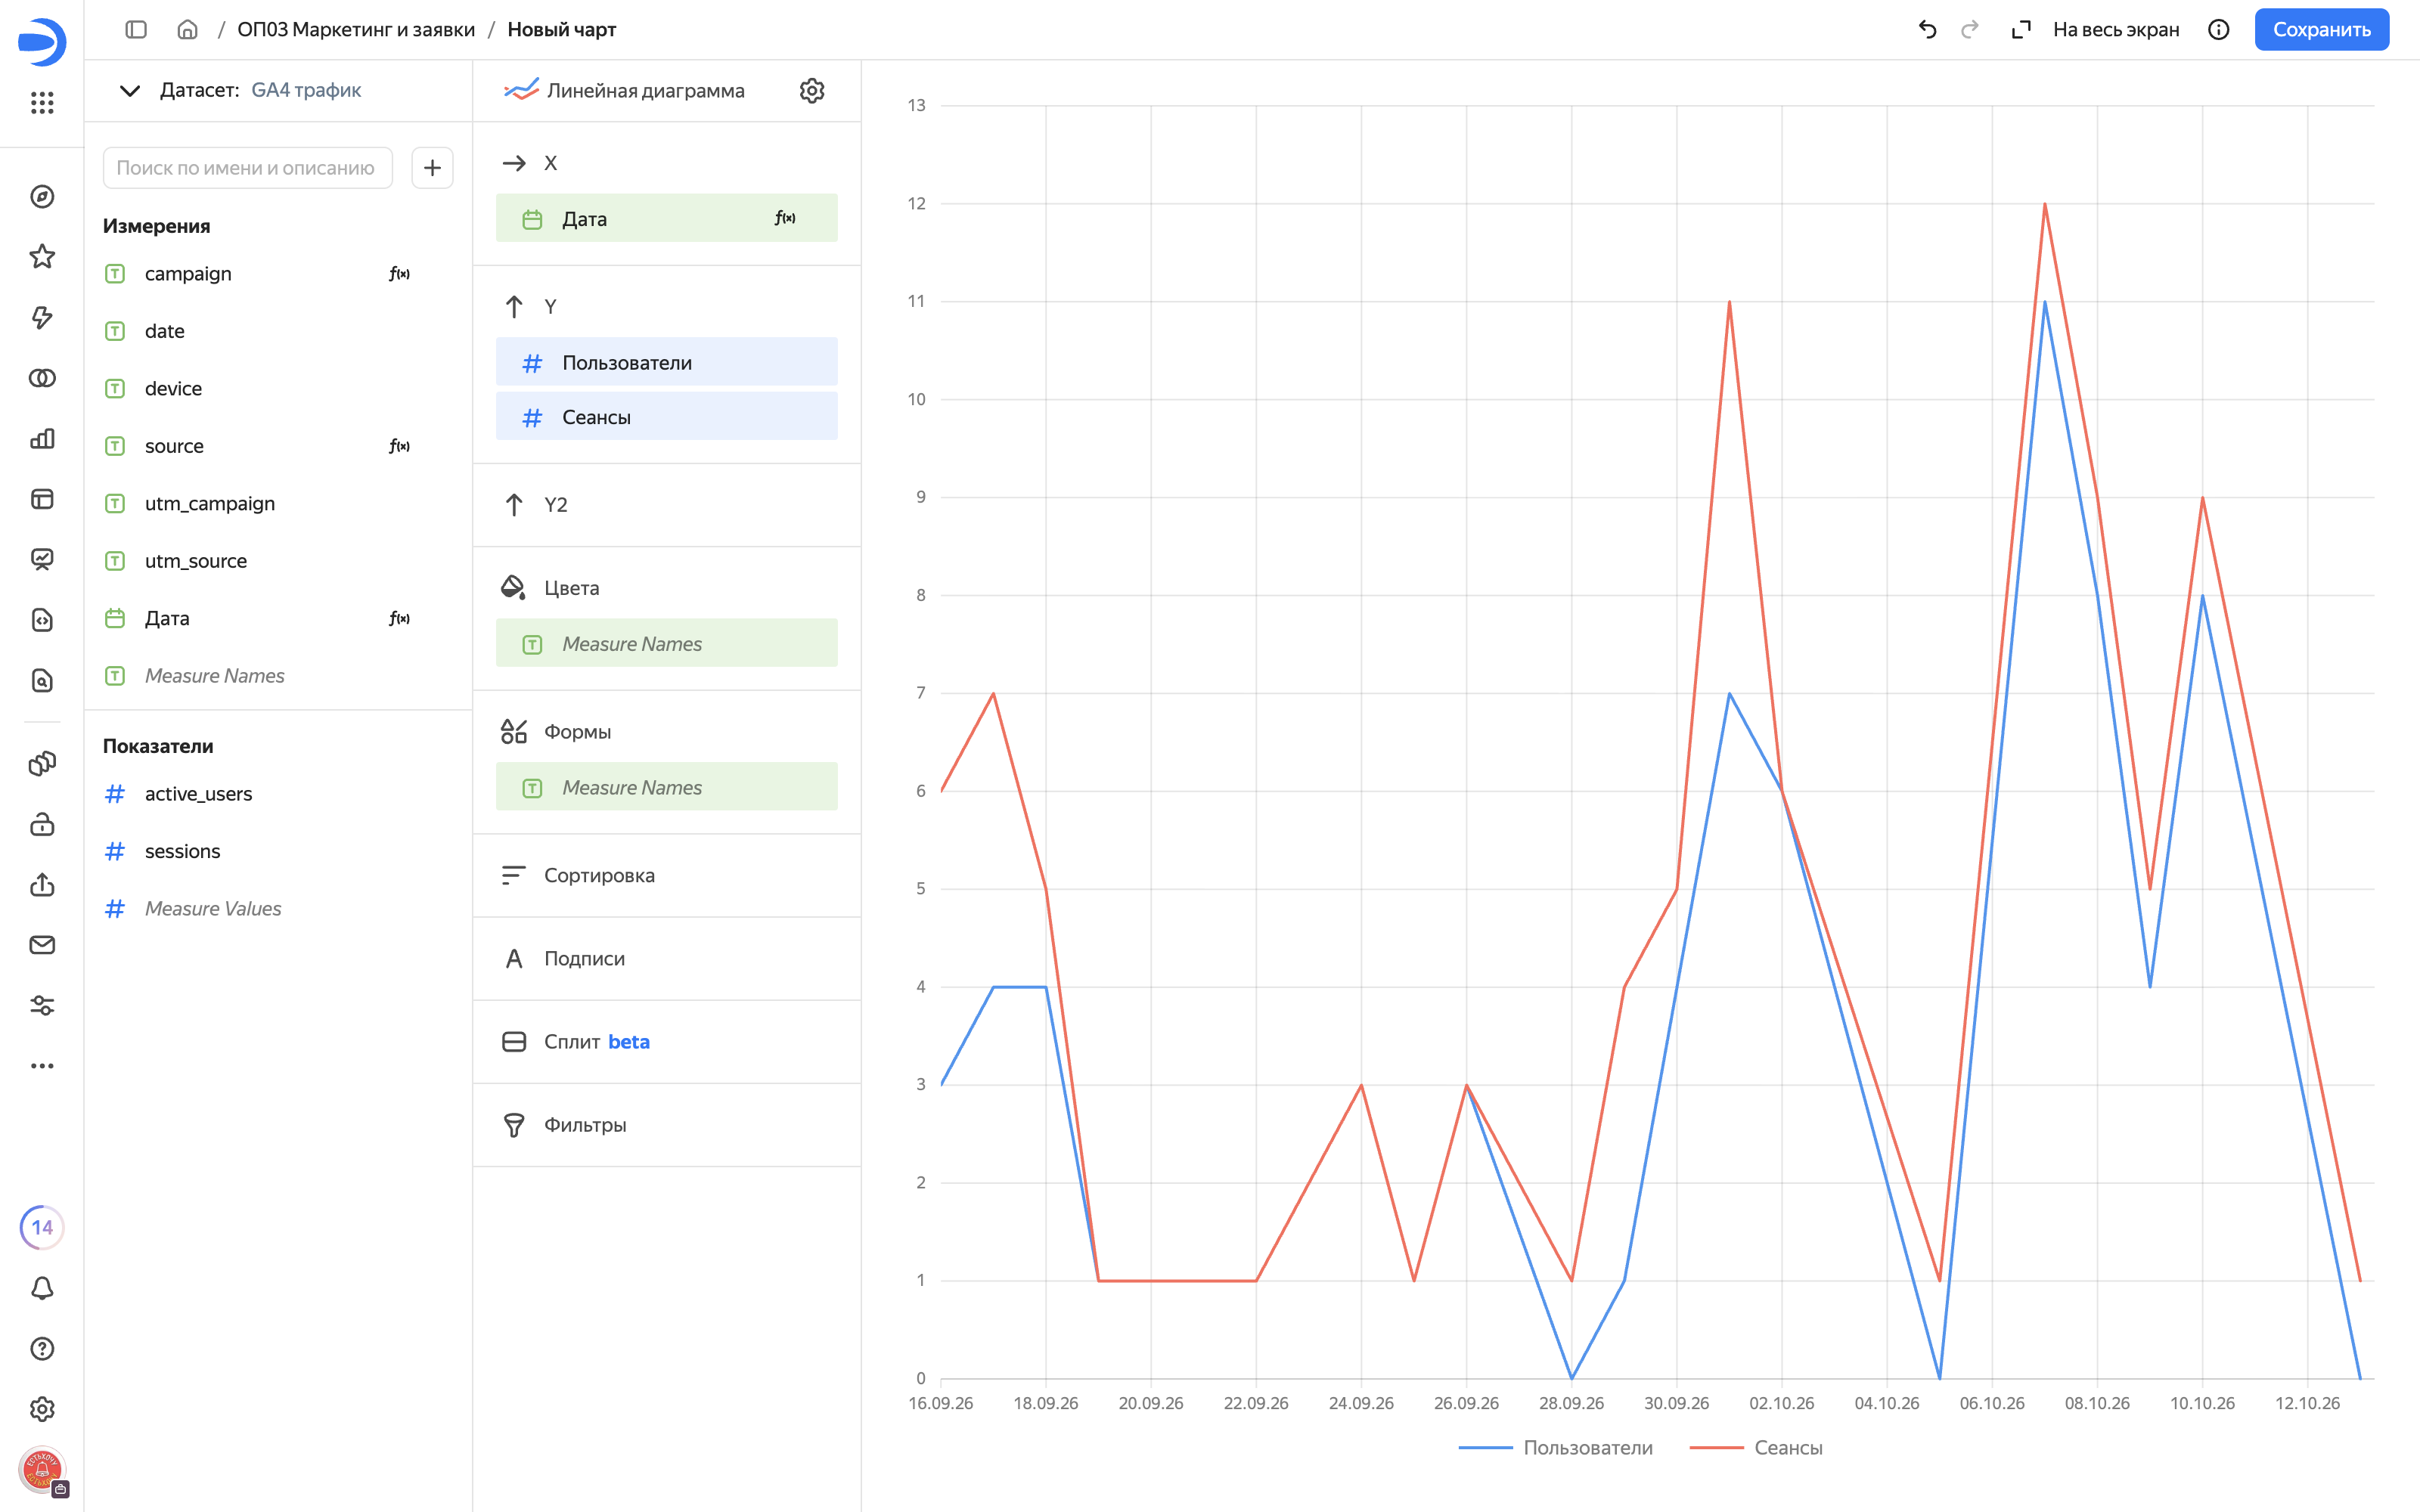Click the Сохранить button
The image size is (2420, 1512).
(2321, 30)
